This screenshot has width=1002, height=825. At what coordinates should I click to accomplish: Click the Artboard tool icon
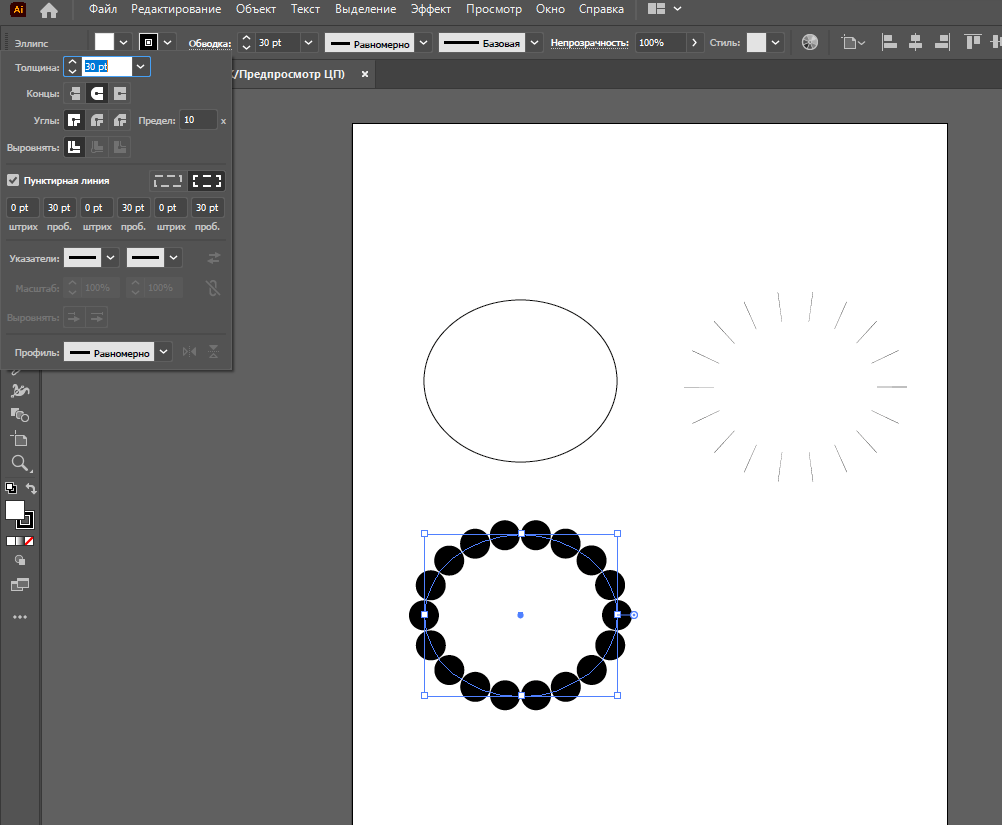point(19,438)
